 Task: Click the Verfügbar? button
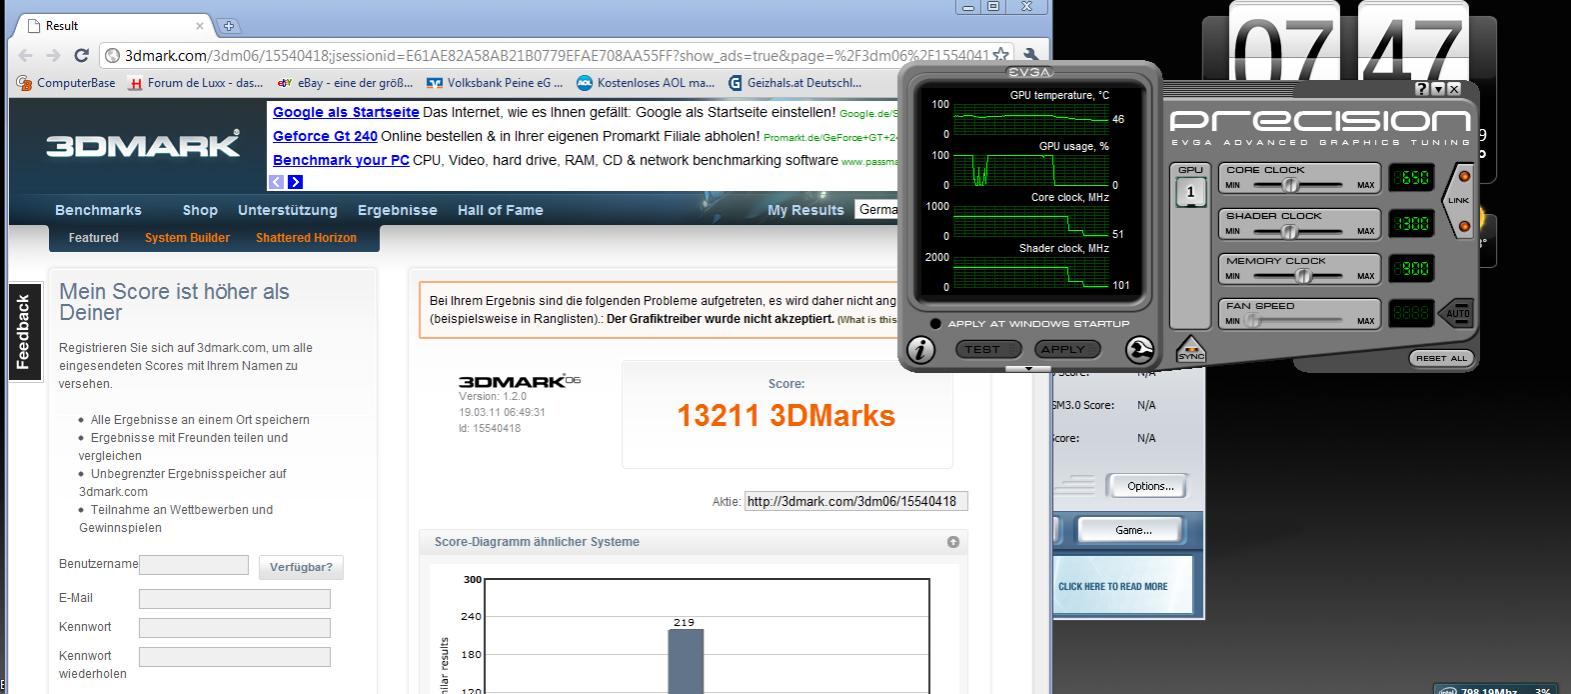(301, 567)
